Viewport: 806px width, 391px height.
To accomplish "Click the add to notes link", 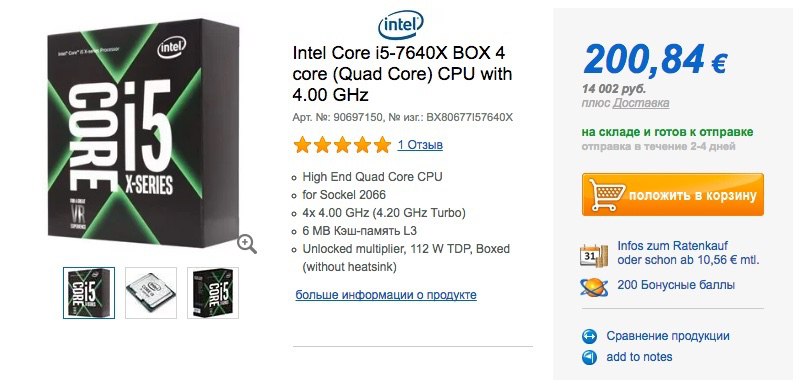I will point(639,357).
